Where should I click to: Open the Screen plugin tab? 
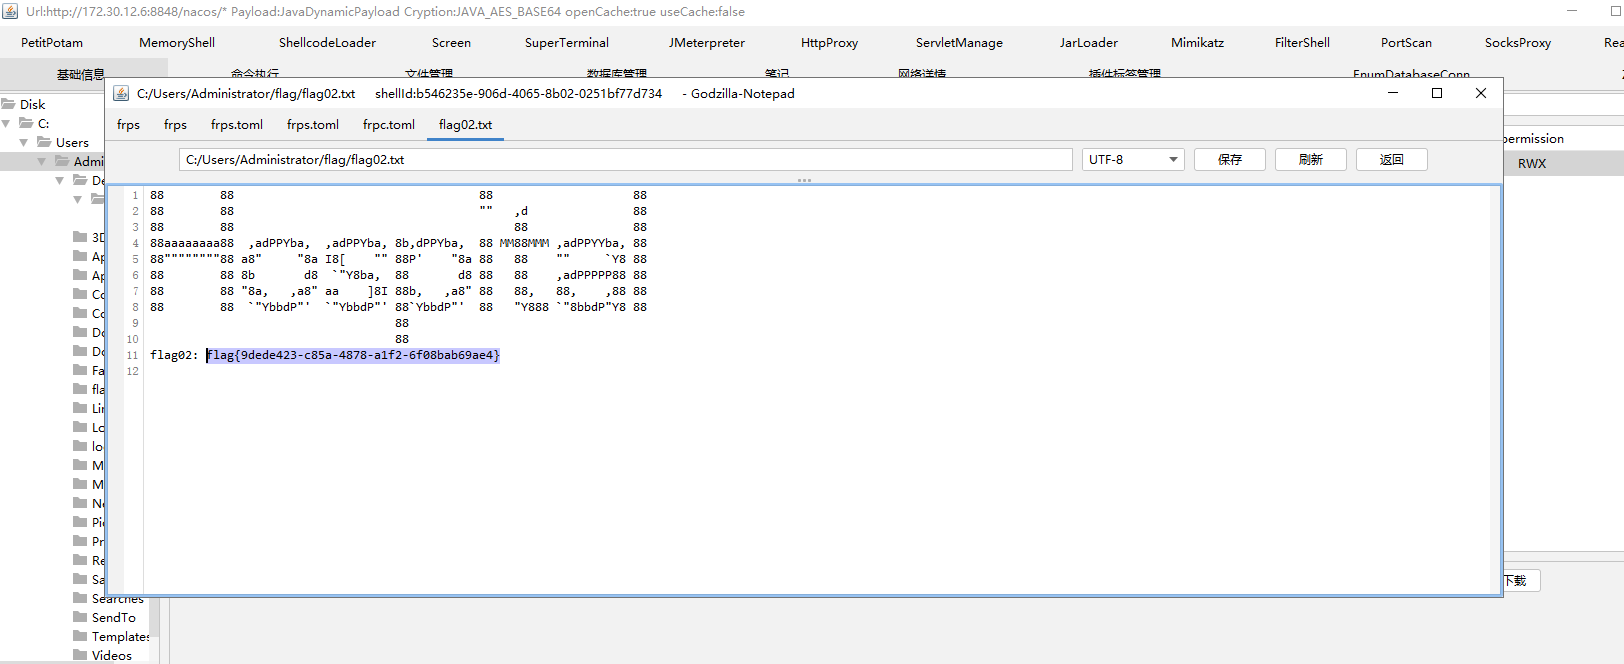coord(451,43)
